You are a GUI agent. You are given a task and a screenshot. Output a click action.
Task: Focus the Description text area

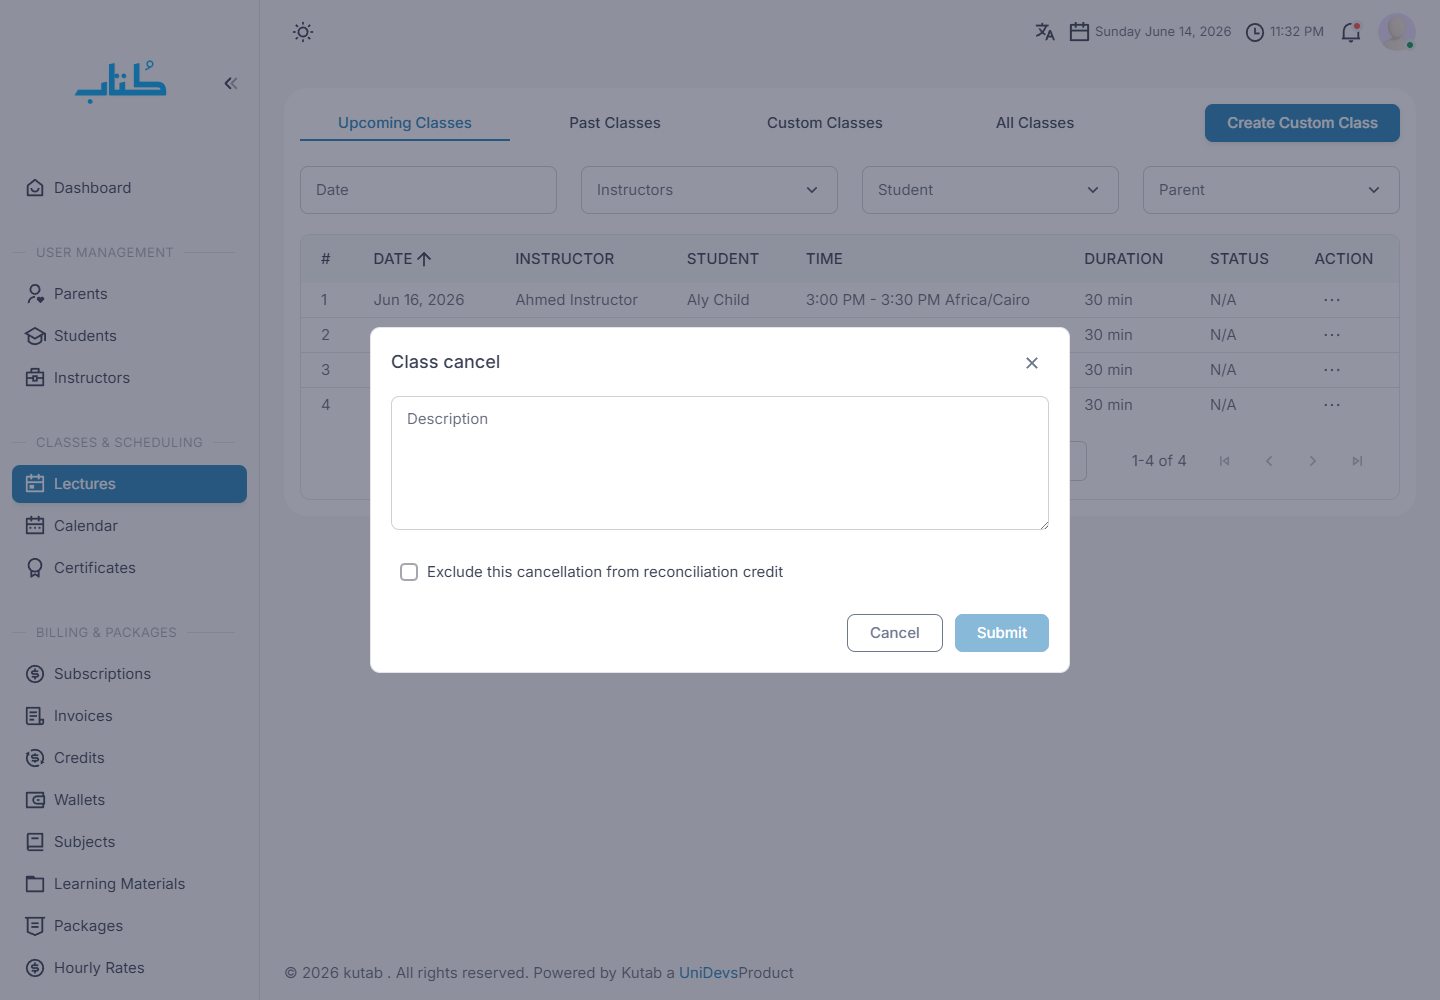click(720, 463)
